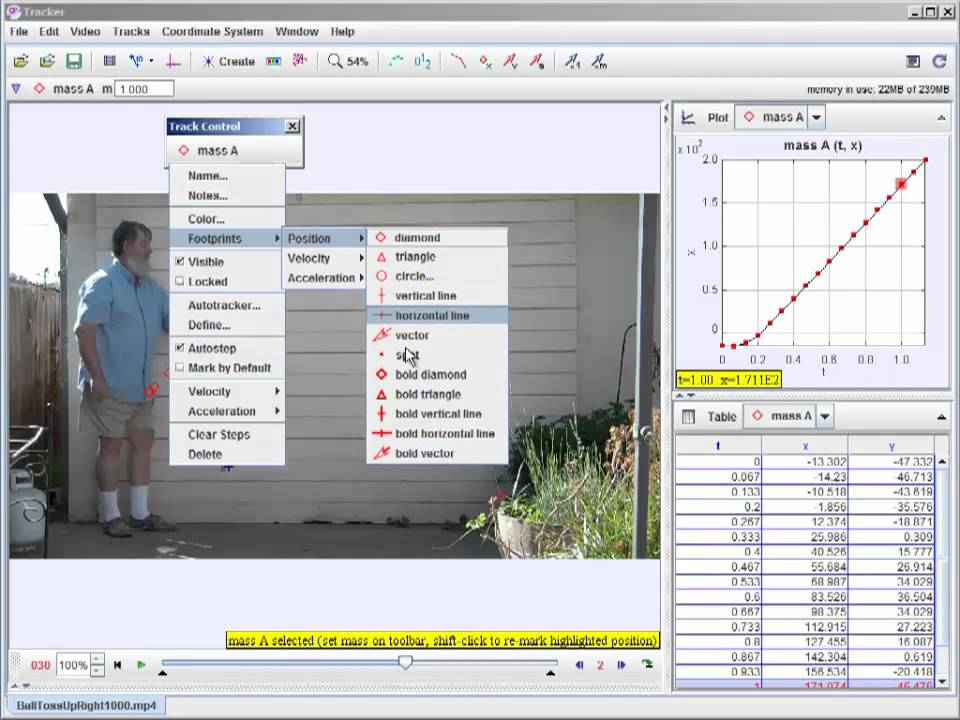Image resolution: width=960 pixels, height=720 pixels.
Task: Open the Table mass A track dropdown
Action: [824, 416]
